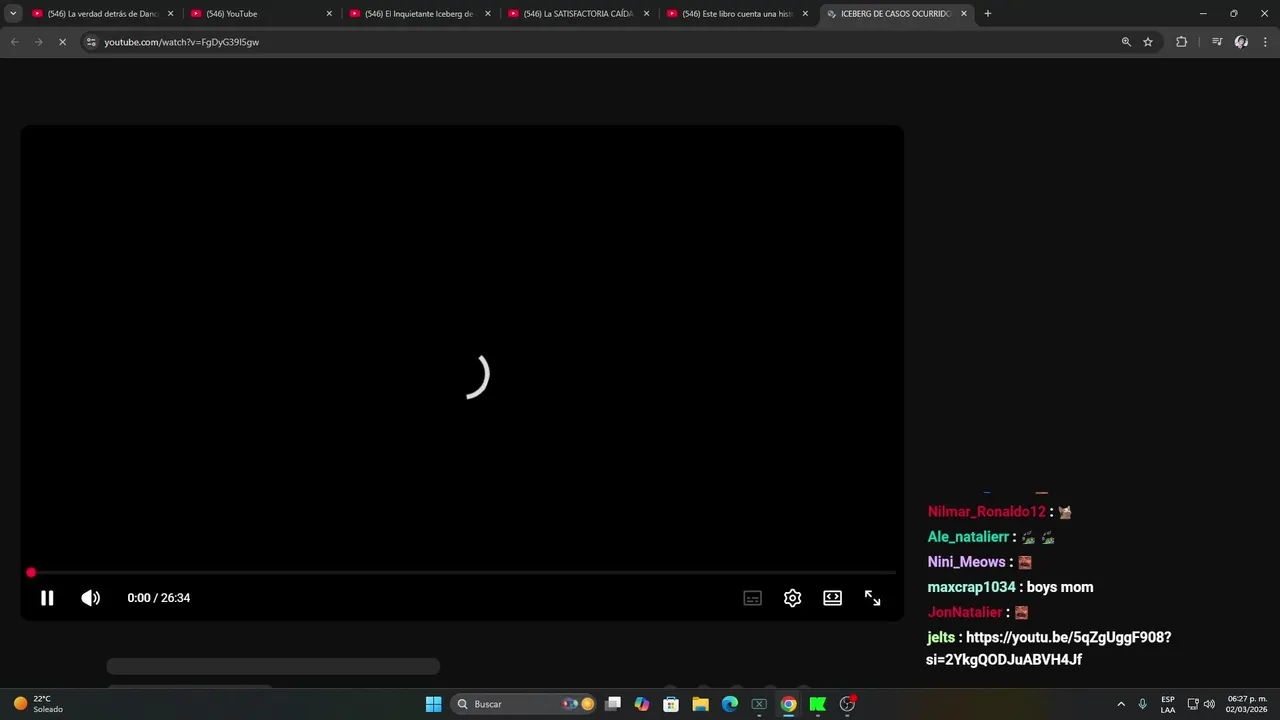This screenshot has width=1280, height=720.
Task: Click the Chrome icon in the taskbar
Action: [x=788, y=704]
